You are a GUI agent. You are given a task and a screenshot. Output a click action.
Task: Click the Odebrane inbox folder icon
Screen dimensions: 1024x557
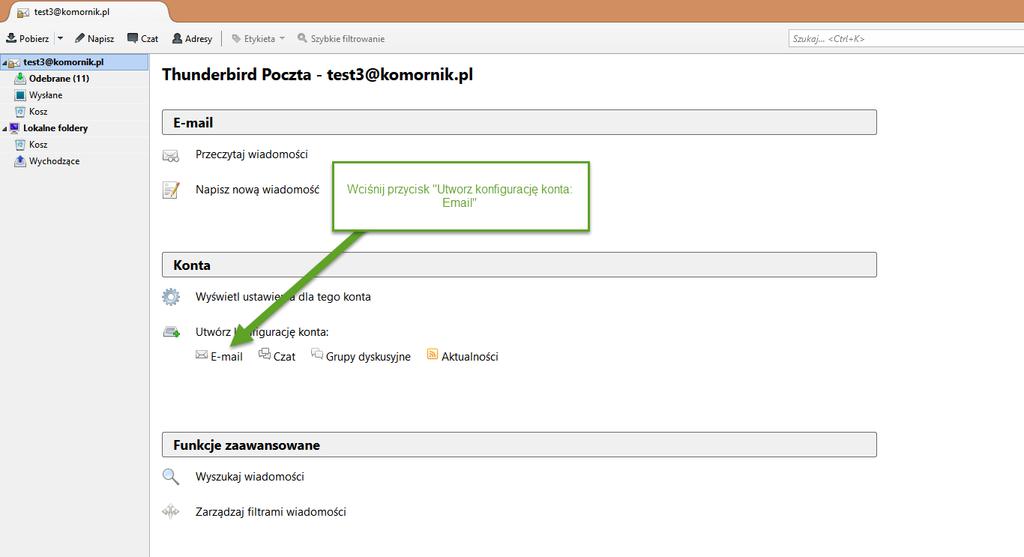tap(20, 78)
